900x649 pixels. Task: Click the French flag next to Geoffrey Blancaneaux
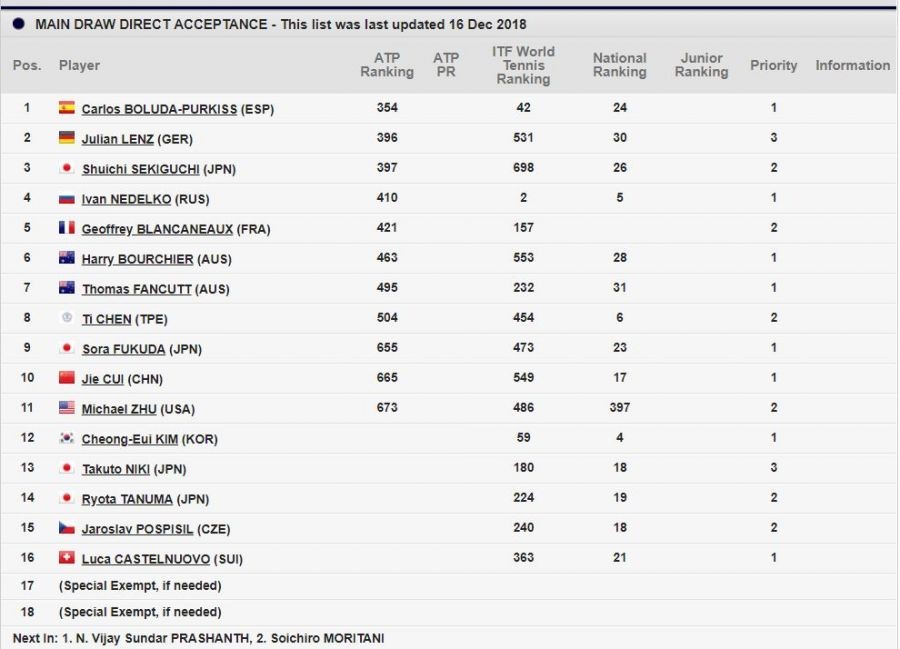point(67,228)
